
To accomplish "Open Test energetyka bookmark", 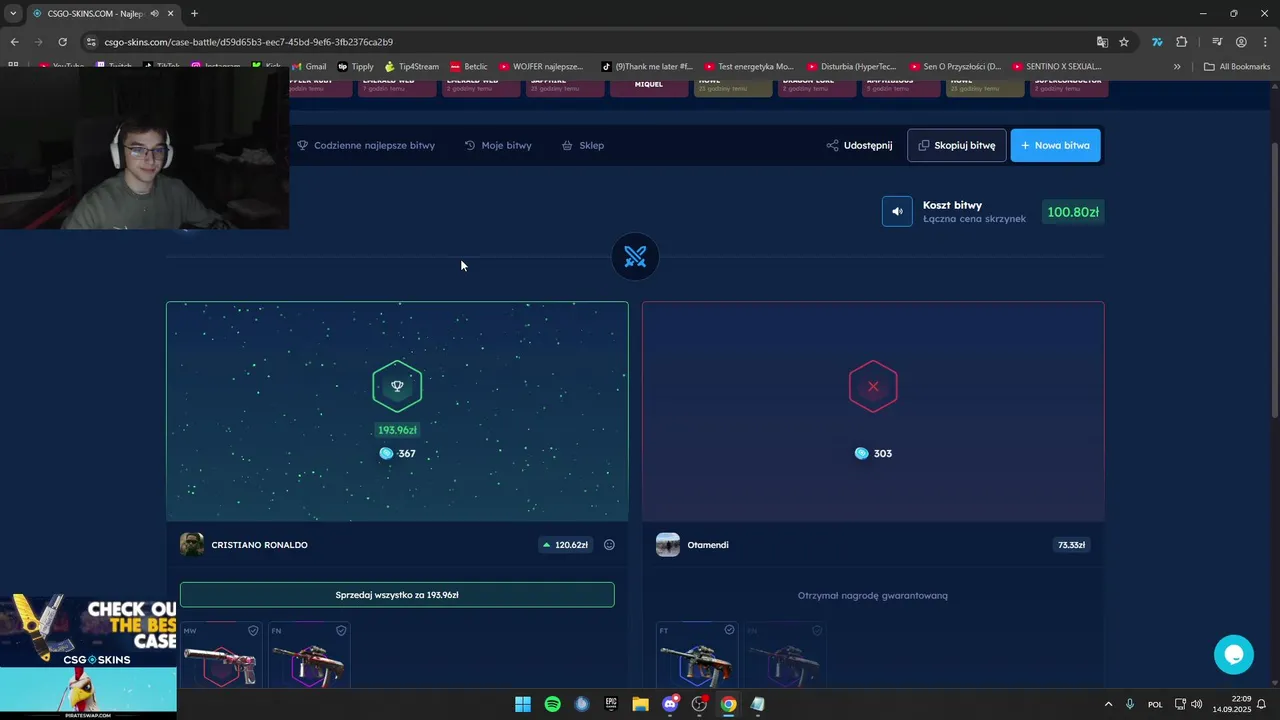I will [749, 67].
